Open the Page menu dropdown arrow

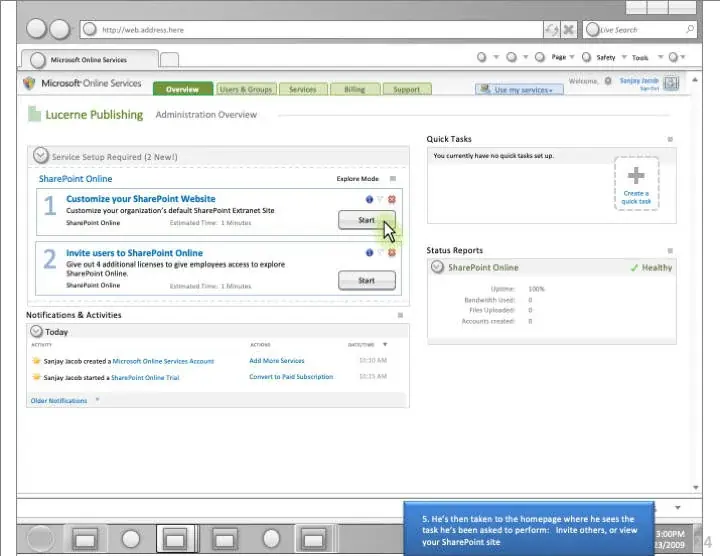572,57
